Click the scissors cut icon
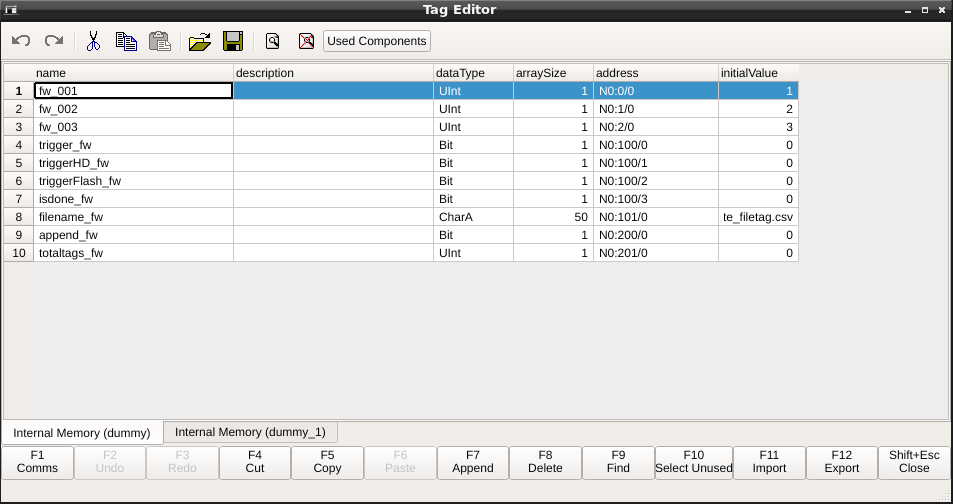953x504 pixels. (x=93, y=41)
